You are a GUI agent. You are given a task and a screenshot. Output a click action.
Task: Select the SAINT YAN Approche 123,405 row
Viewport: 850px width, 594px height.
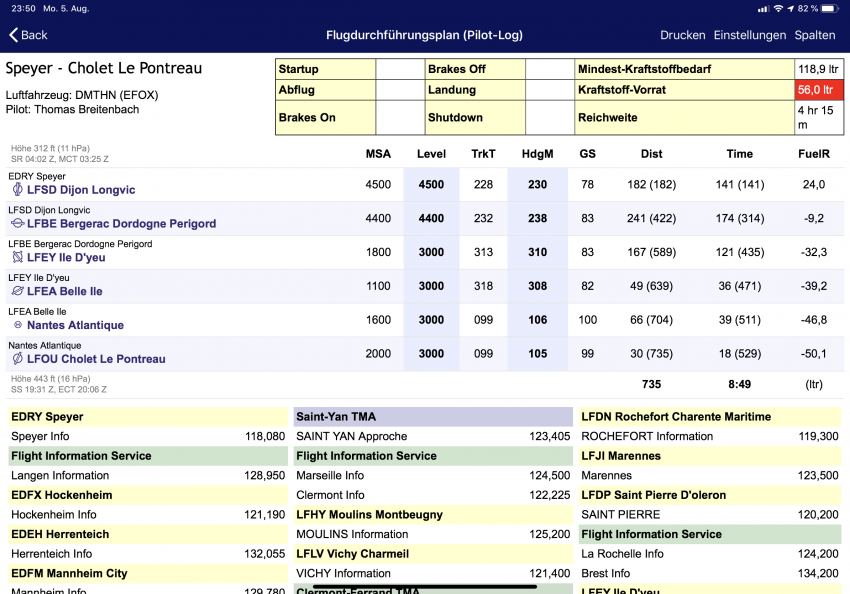433,436
